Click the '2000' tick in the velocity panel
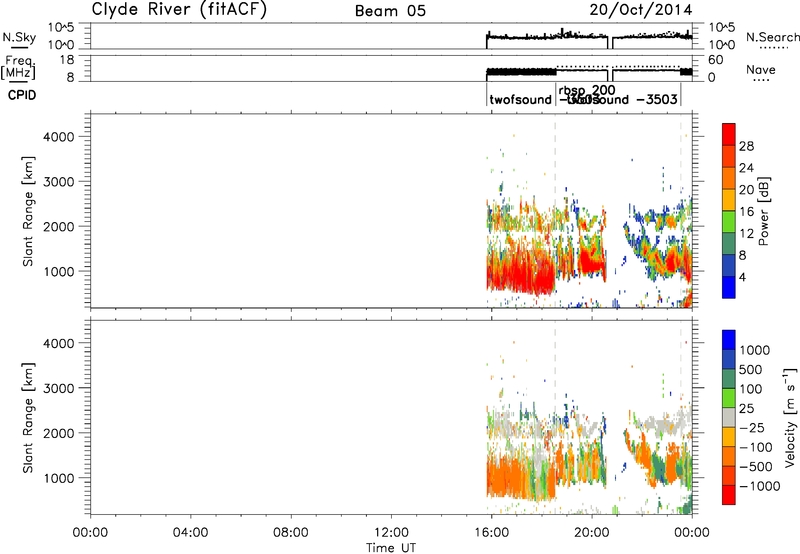This screenshot has width=800, height=554. click(59, 433)
